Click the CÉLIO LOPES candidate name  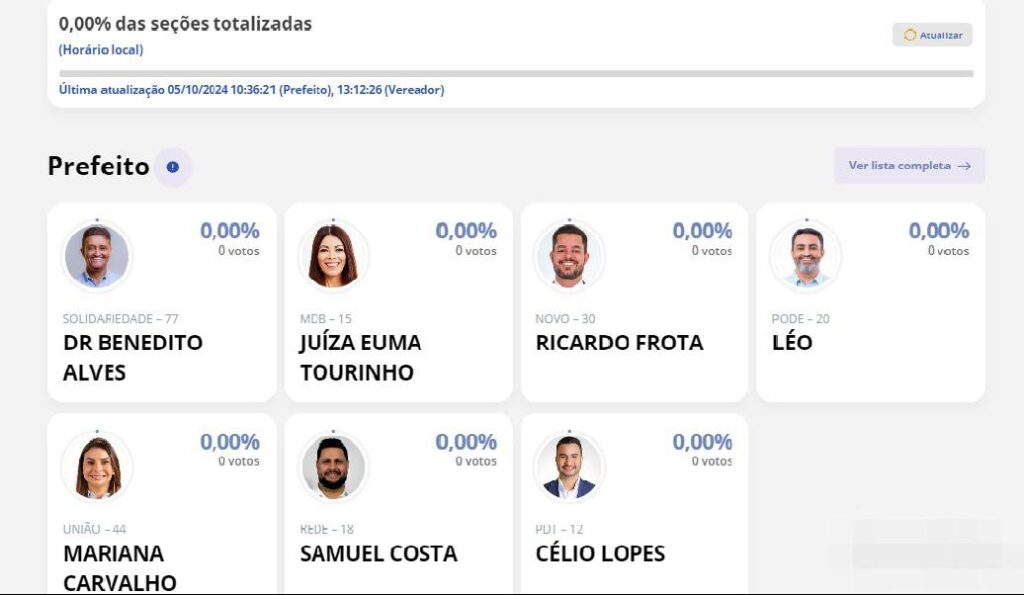(x=600, y=554)
